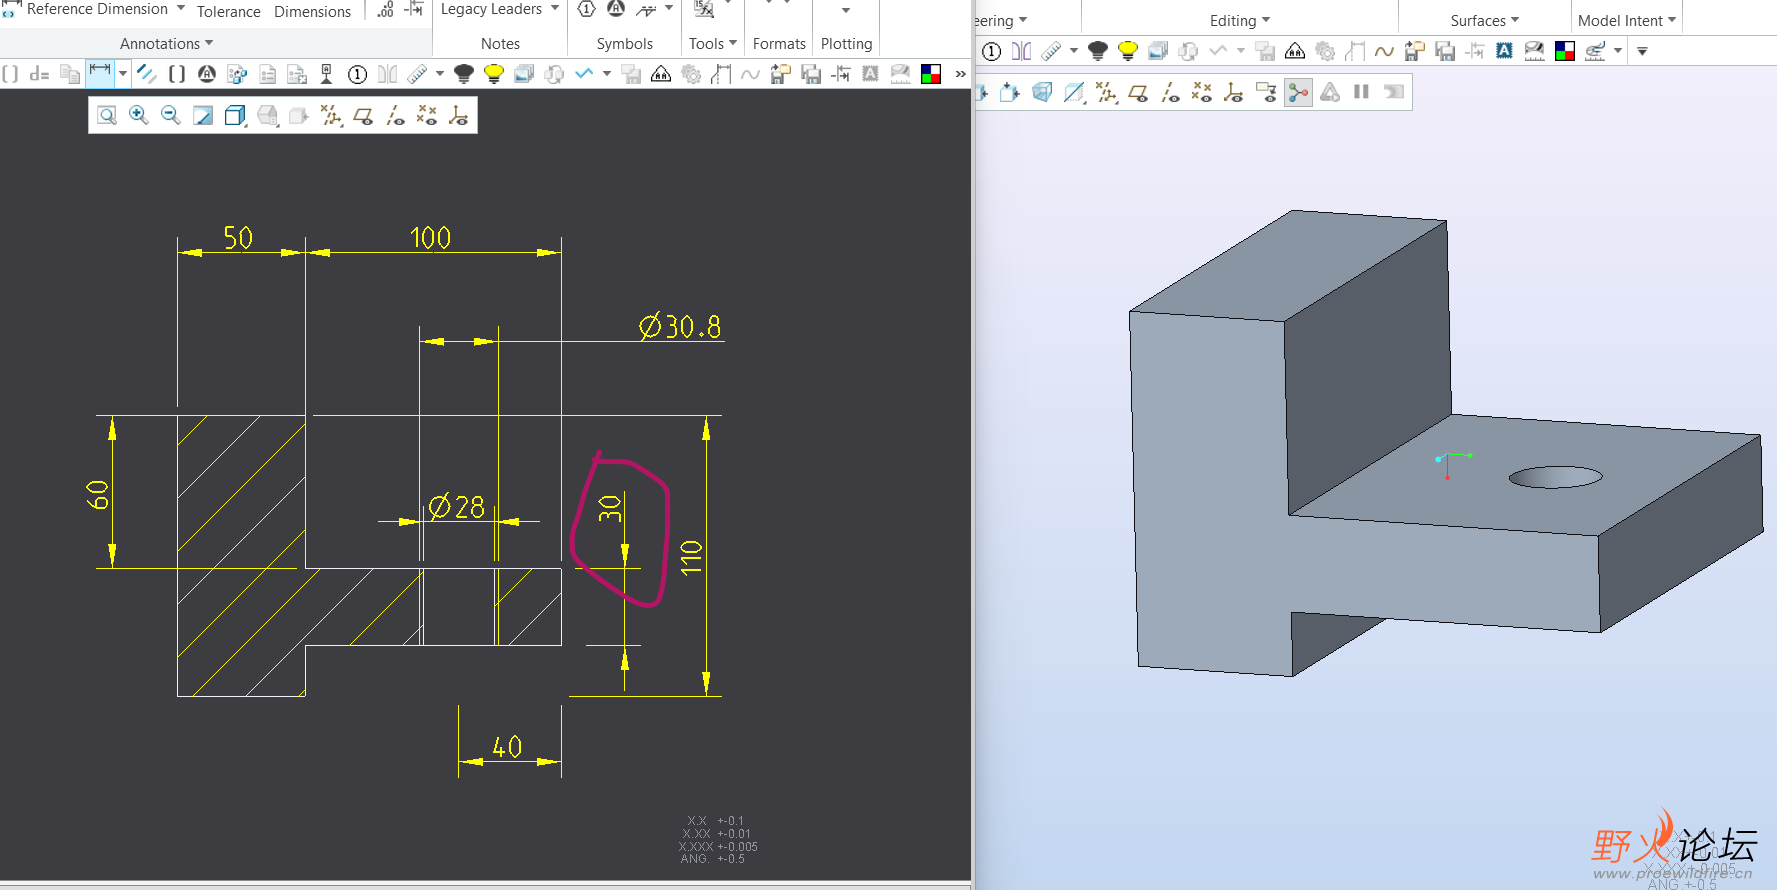Click the RGB color swatch in drawing toolbar
Viewport: 1777px width, 890px height.
pos(931,74)
